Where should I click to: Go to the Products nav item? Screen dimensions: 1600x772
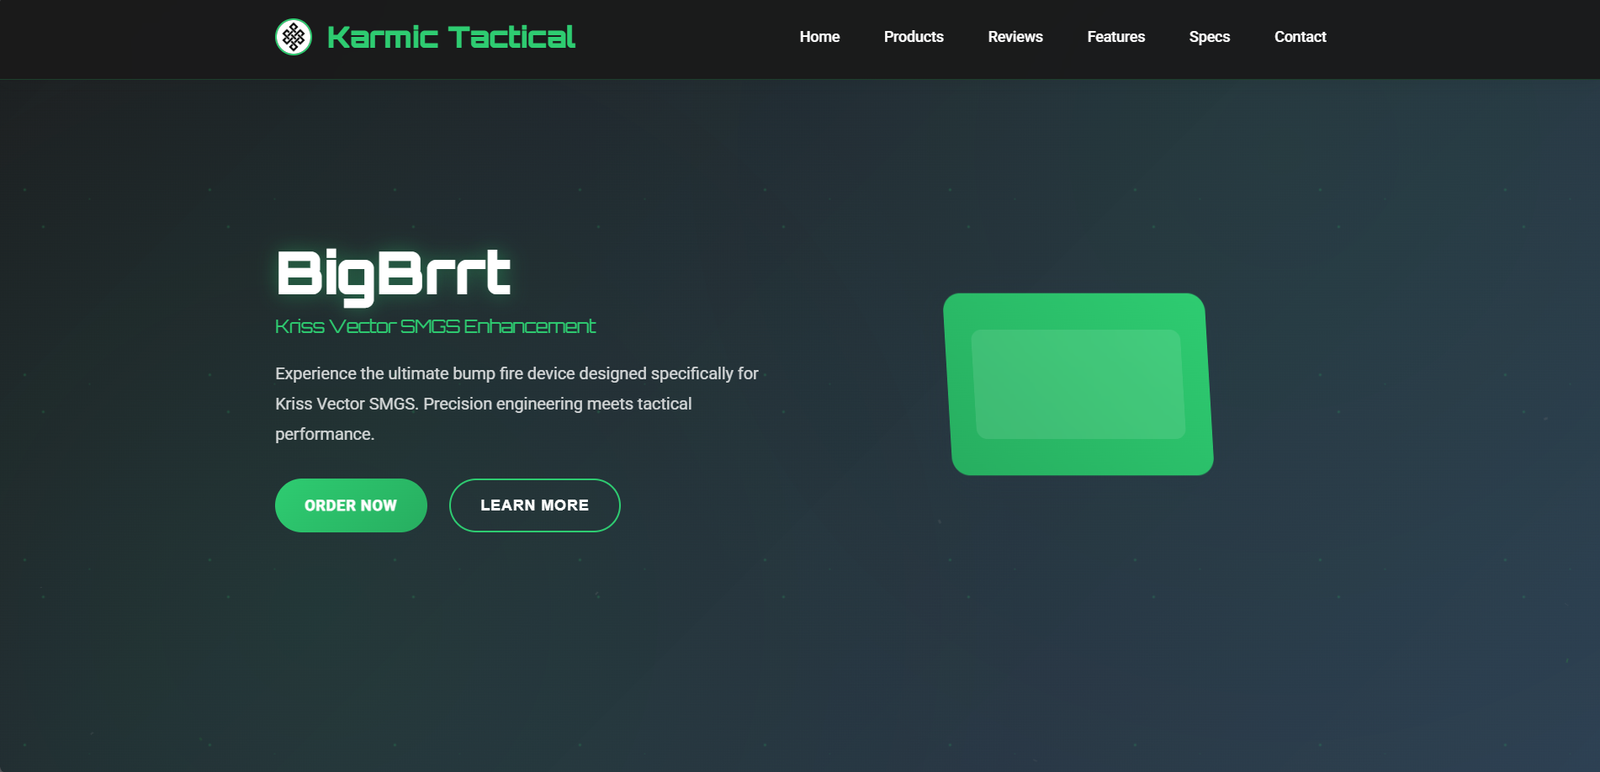tap(913, 37)
